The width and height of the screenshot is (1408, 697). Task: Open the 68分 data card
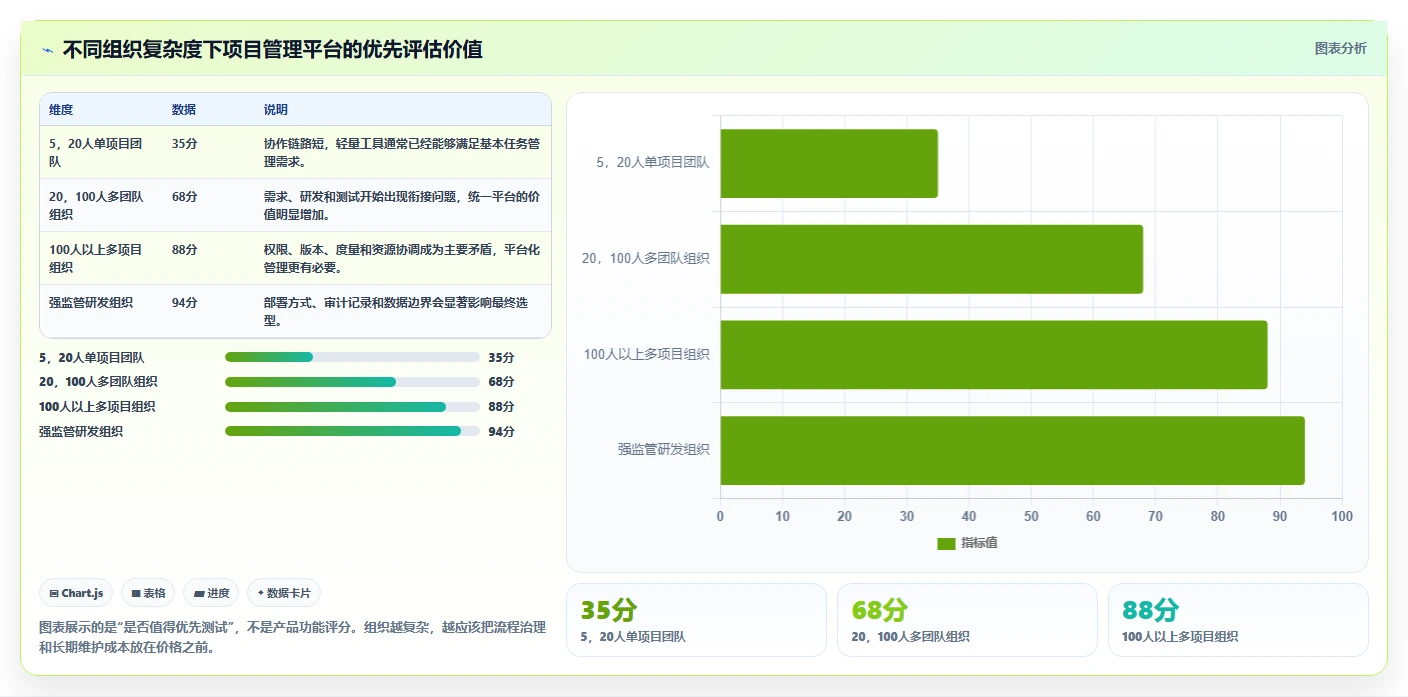point(967,620)
